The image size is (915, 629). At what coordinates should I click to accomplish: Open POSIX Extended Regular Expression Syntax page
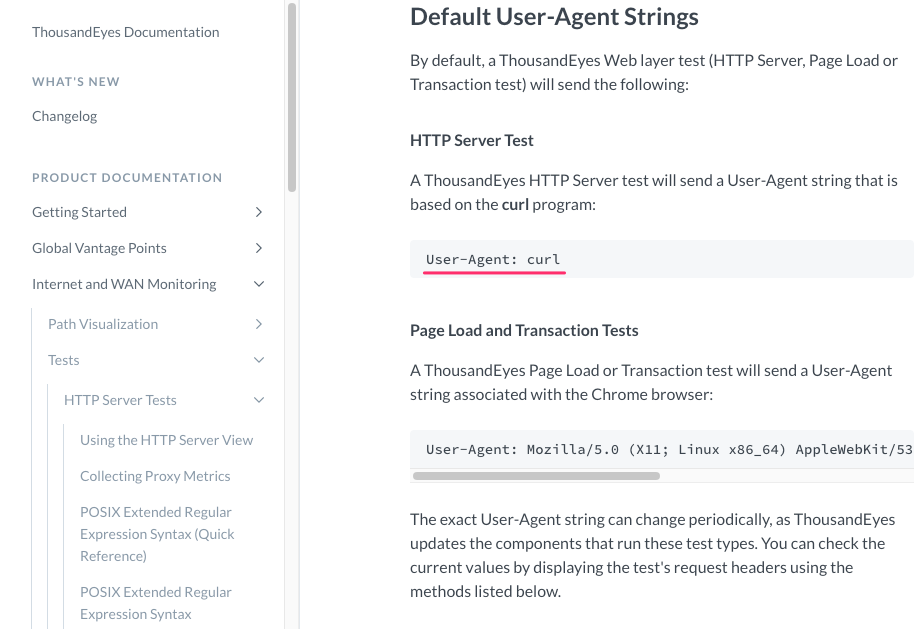[156, 603]
